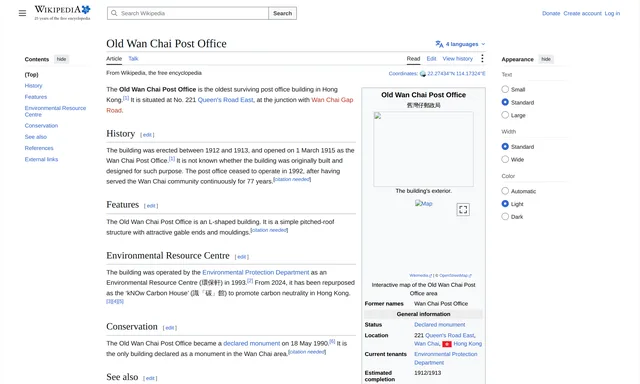640x384 pixels.
Task: Jump to (Top) in contents
Action: pos(31,75)
